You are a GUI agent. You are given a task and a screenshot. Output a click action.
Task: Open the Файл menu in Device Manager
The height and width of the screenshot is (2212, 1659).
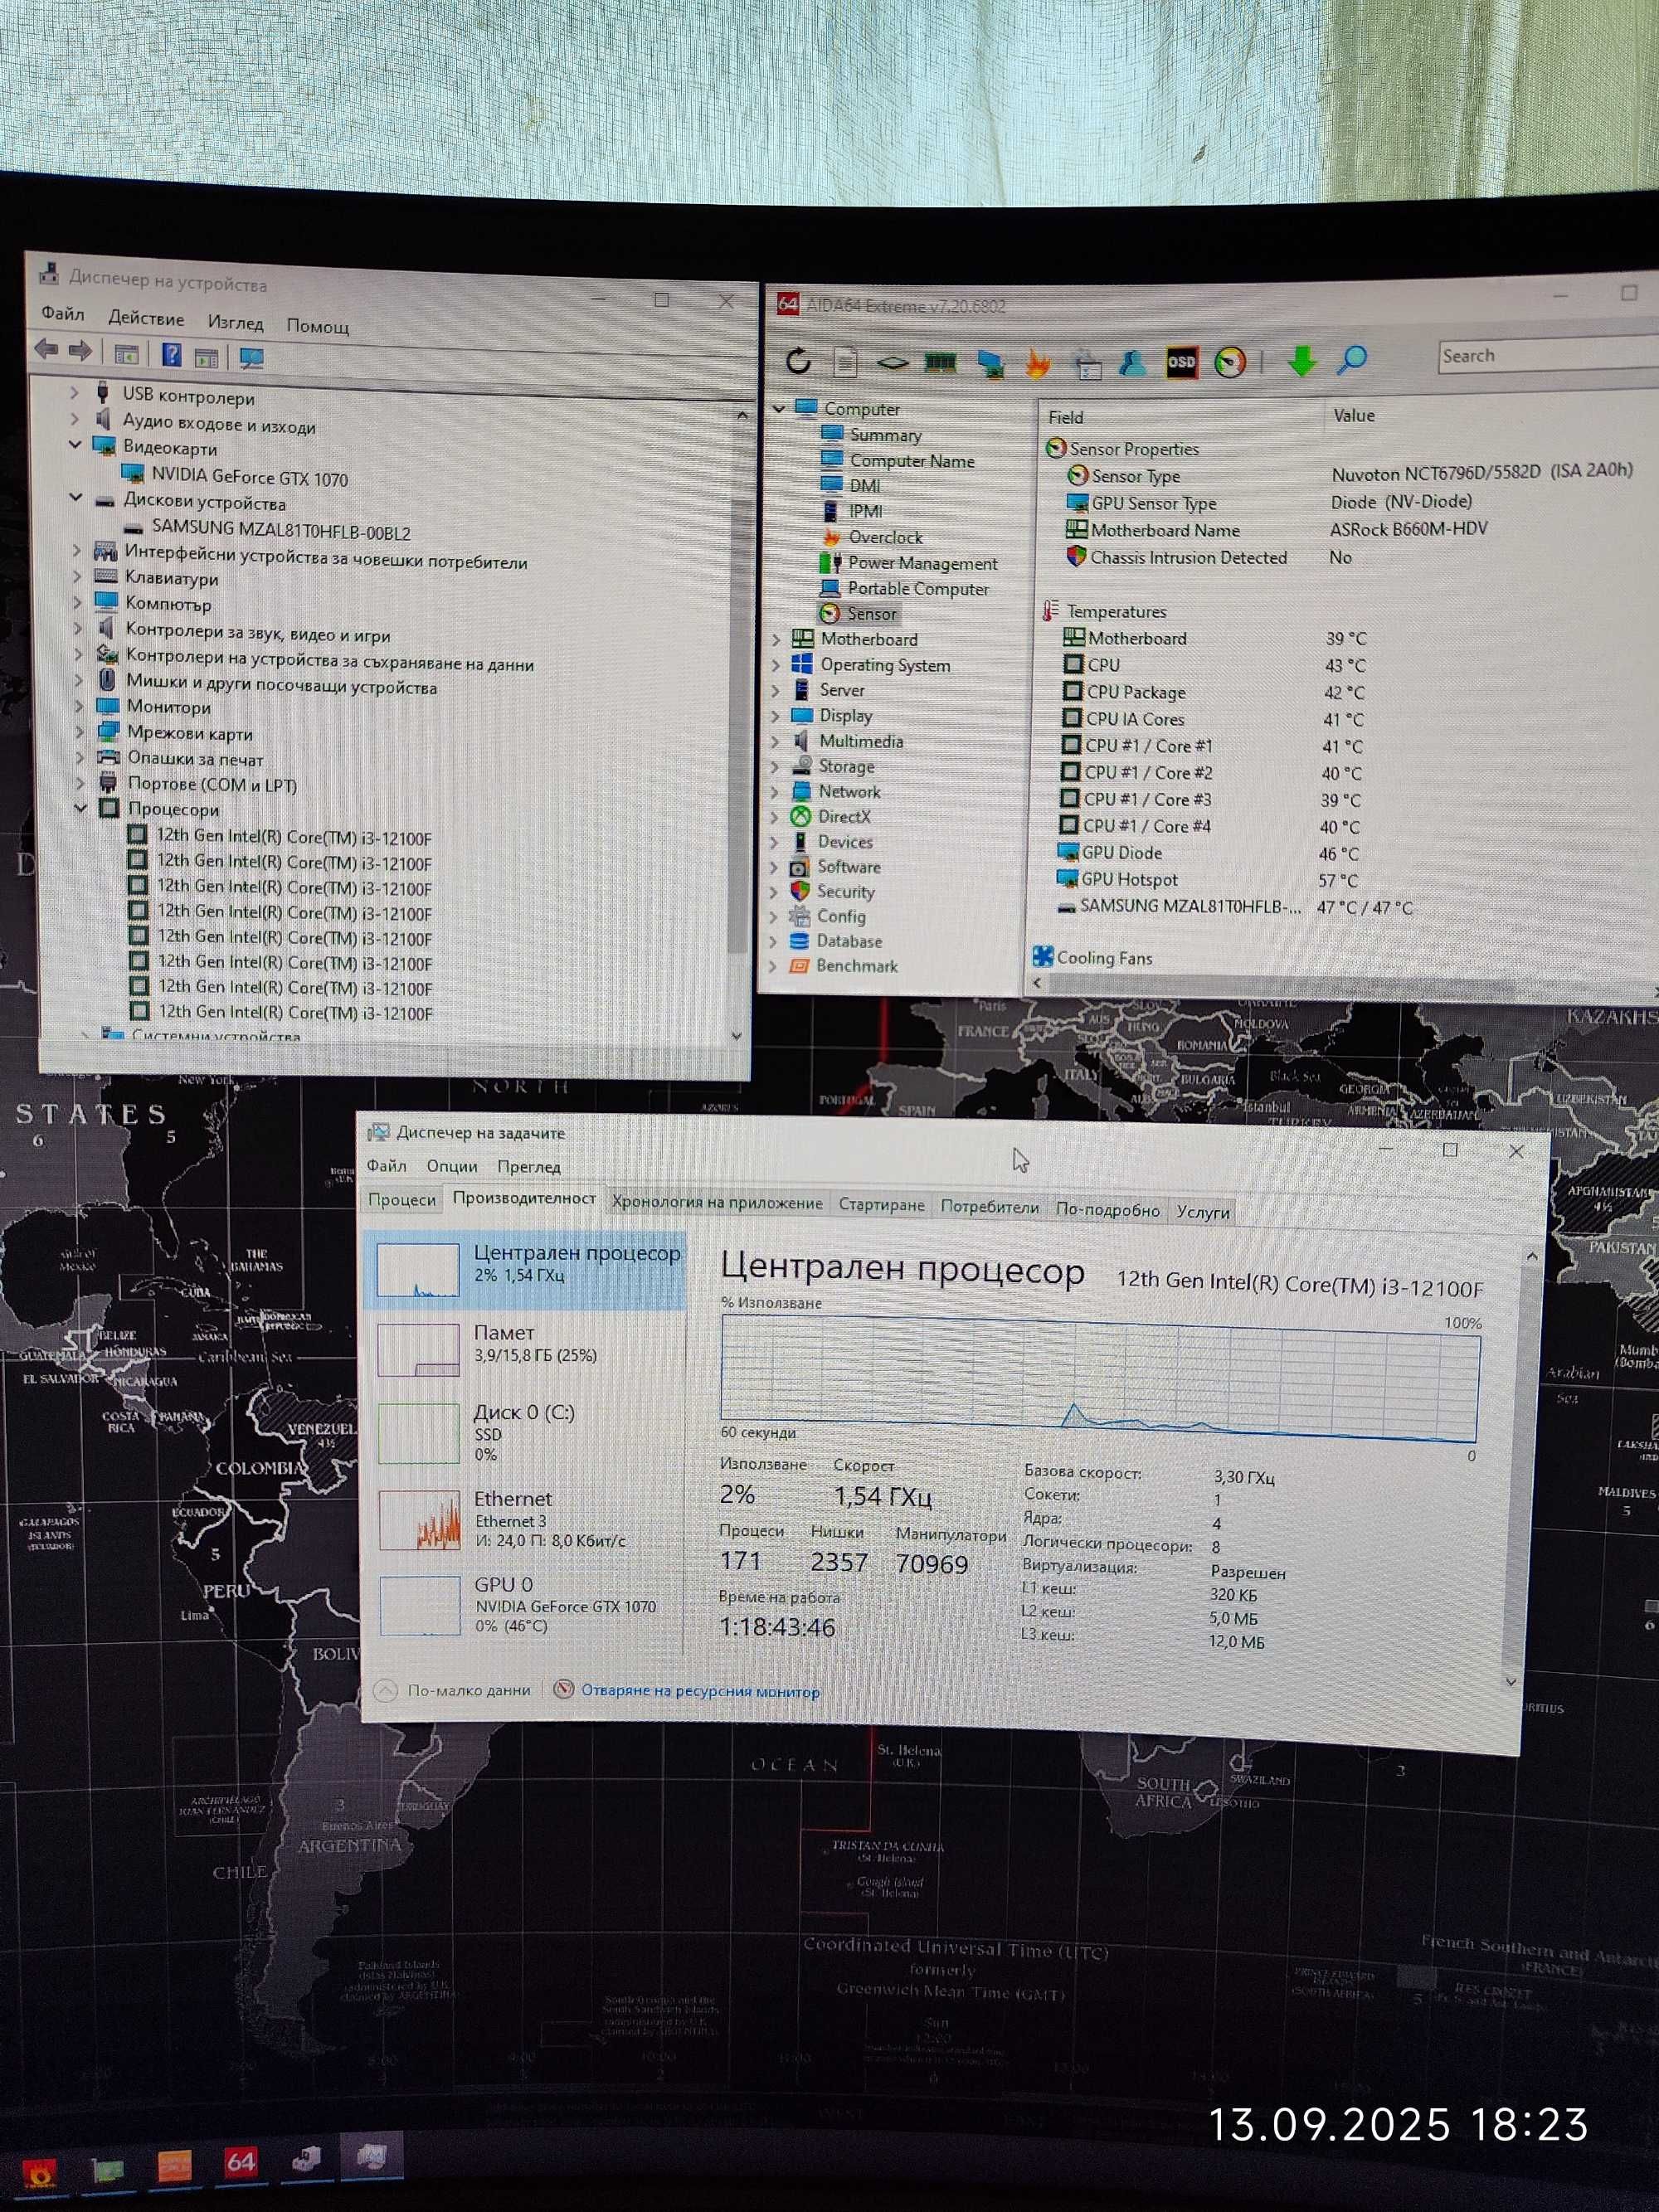(x=62, y=314)
